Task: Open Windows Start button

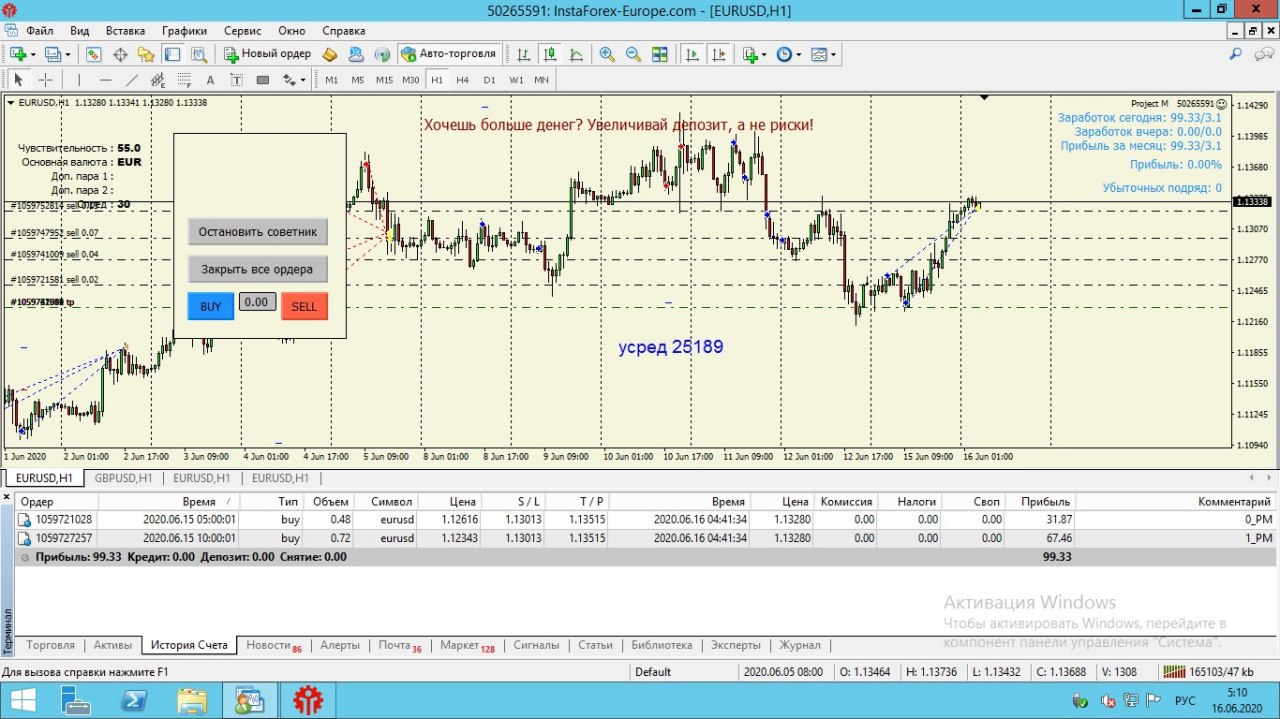Action: (23, 700)
